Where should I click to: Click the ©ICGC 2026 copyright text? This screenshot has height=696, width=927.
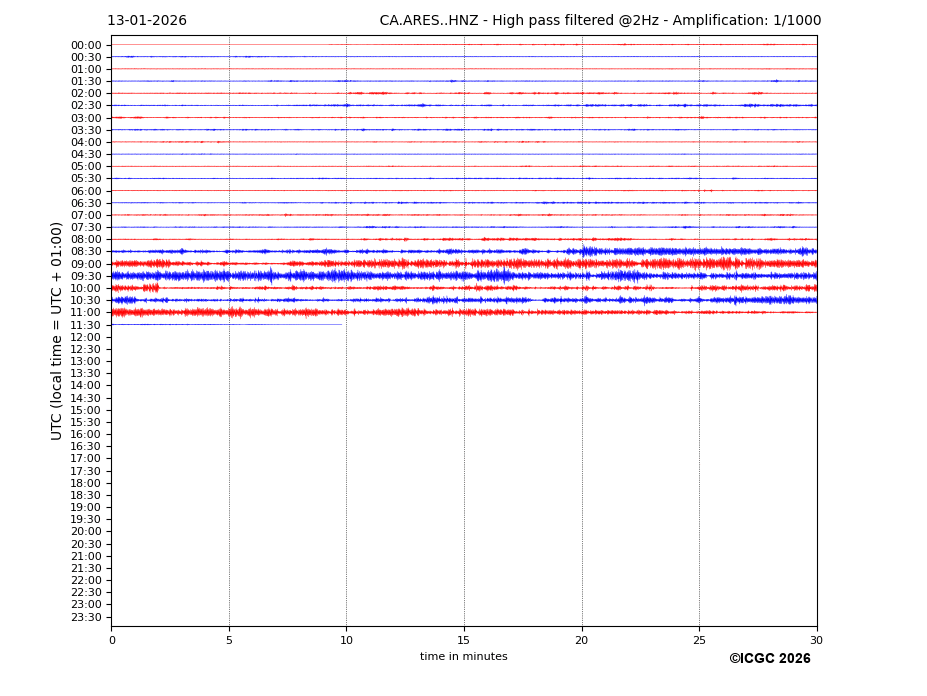[769, 659]
